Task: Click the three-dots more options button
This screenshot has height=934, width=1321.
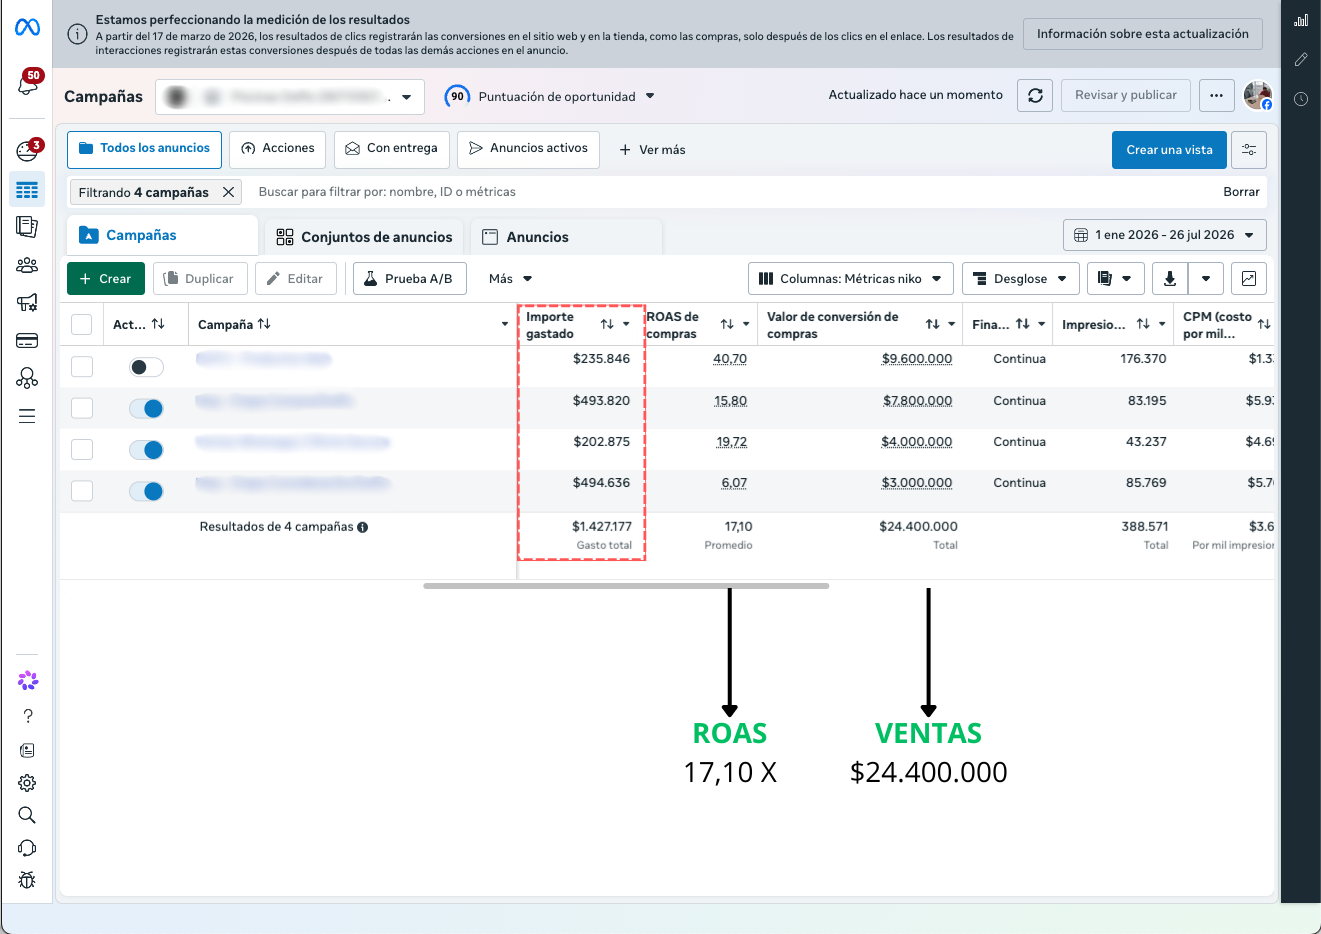Action: click(1216, 96)
